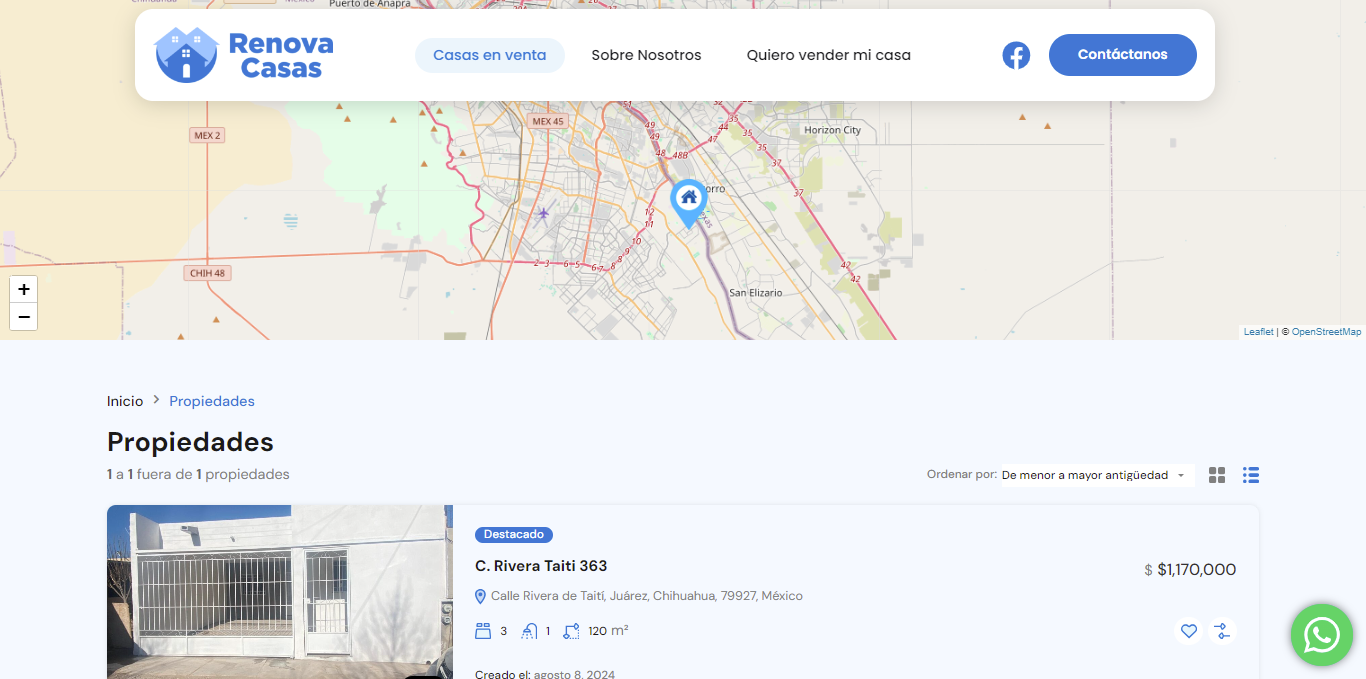Open the Inicio breadcrumb link
Screen dimensions: 1366x679
124,400
